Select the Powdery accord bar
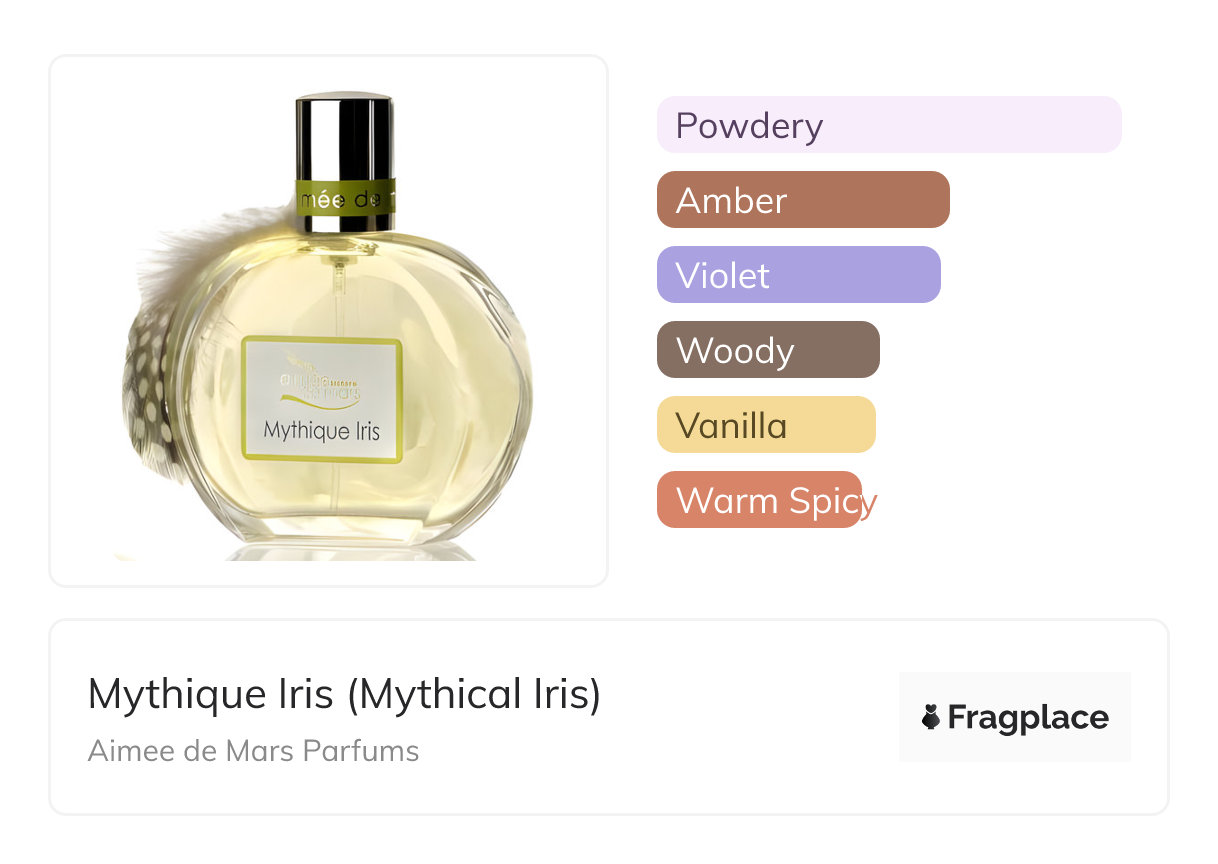This screenshot has width=1218, height=864. pyautogui.click(x=889, y=125)
